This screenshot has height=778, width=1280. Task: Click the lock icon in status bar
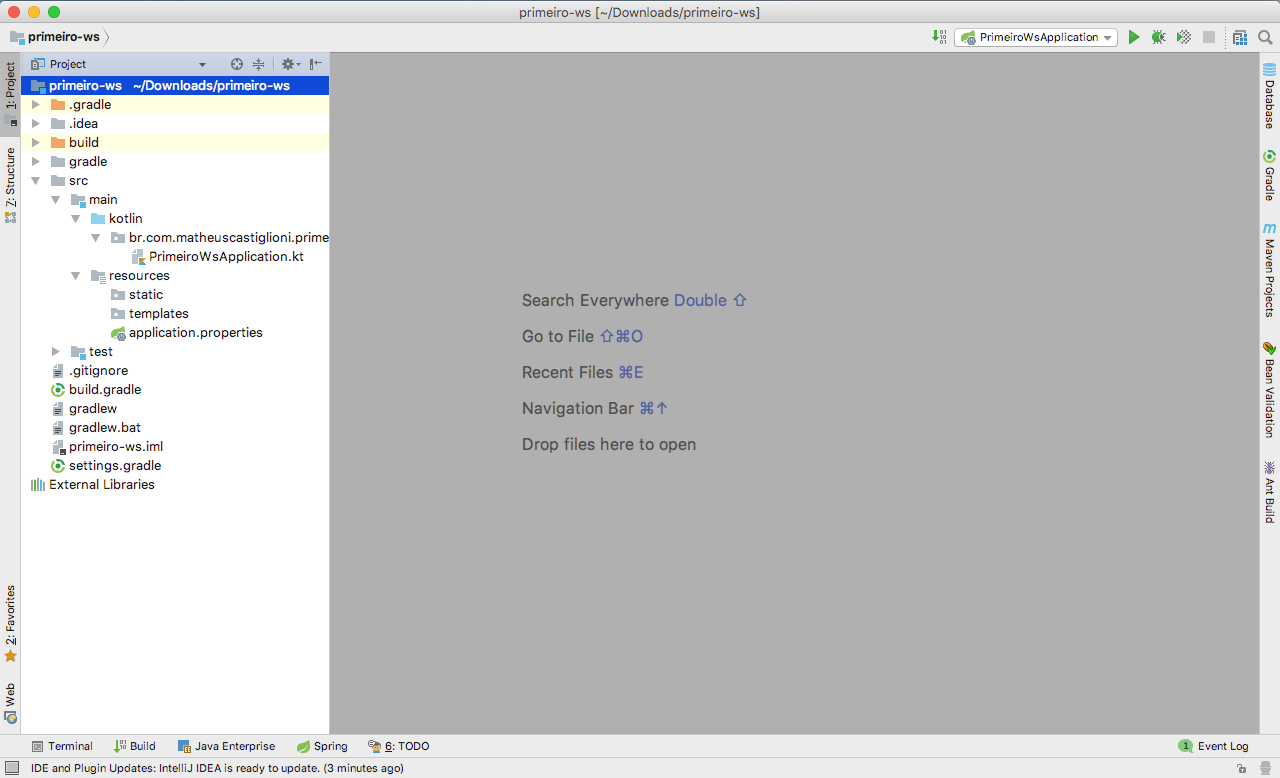pos(1241,768)
